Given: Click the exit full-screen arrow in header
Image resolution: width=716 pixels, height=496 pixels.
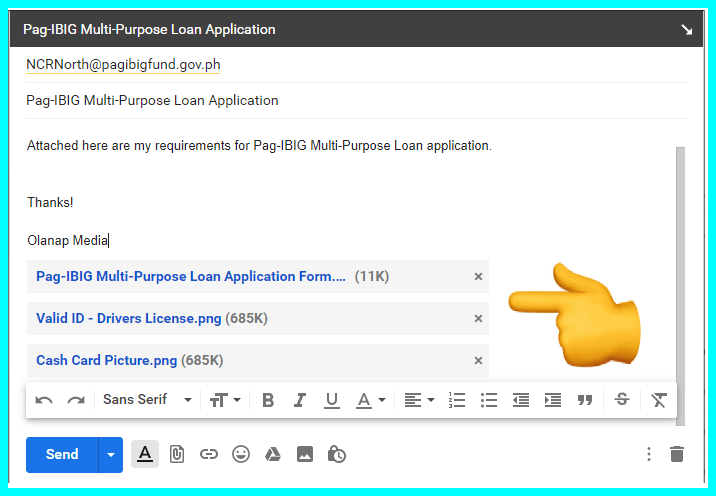Looking at the screenshot, I should [x=686, y=30].
